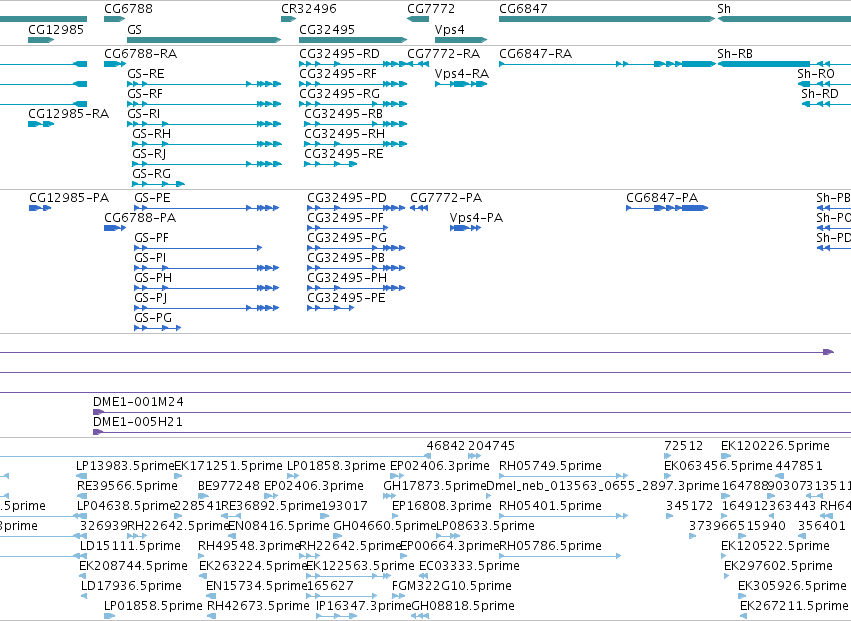Click protein GS-PF

pyautogui.click(x=151, y=238)
